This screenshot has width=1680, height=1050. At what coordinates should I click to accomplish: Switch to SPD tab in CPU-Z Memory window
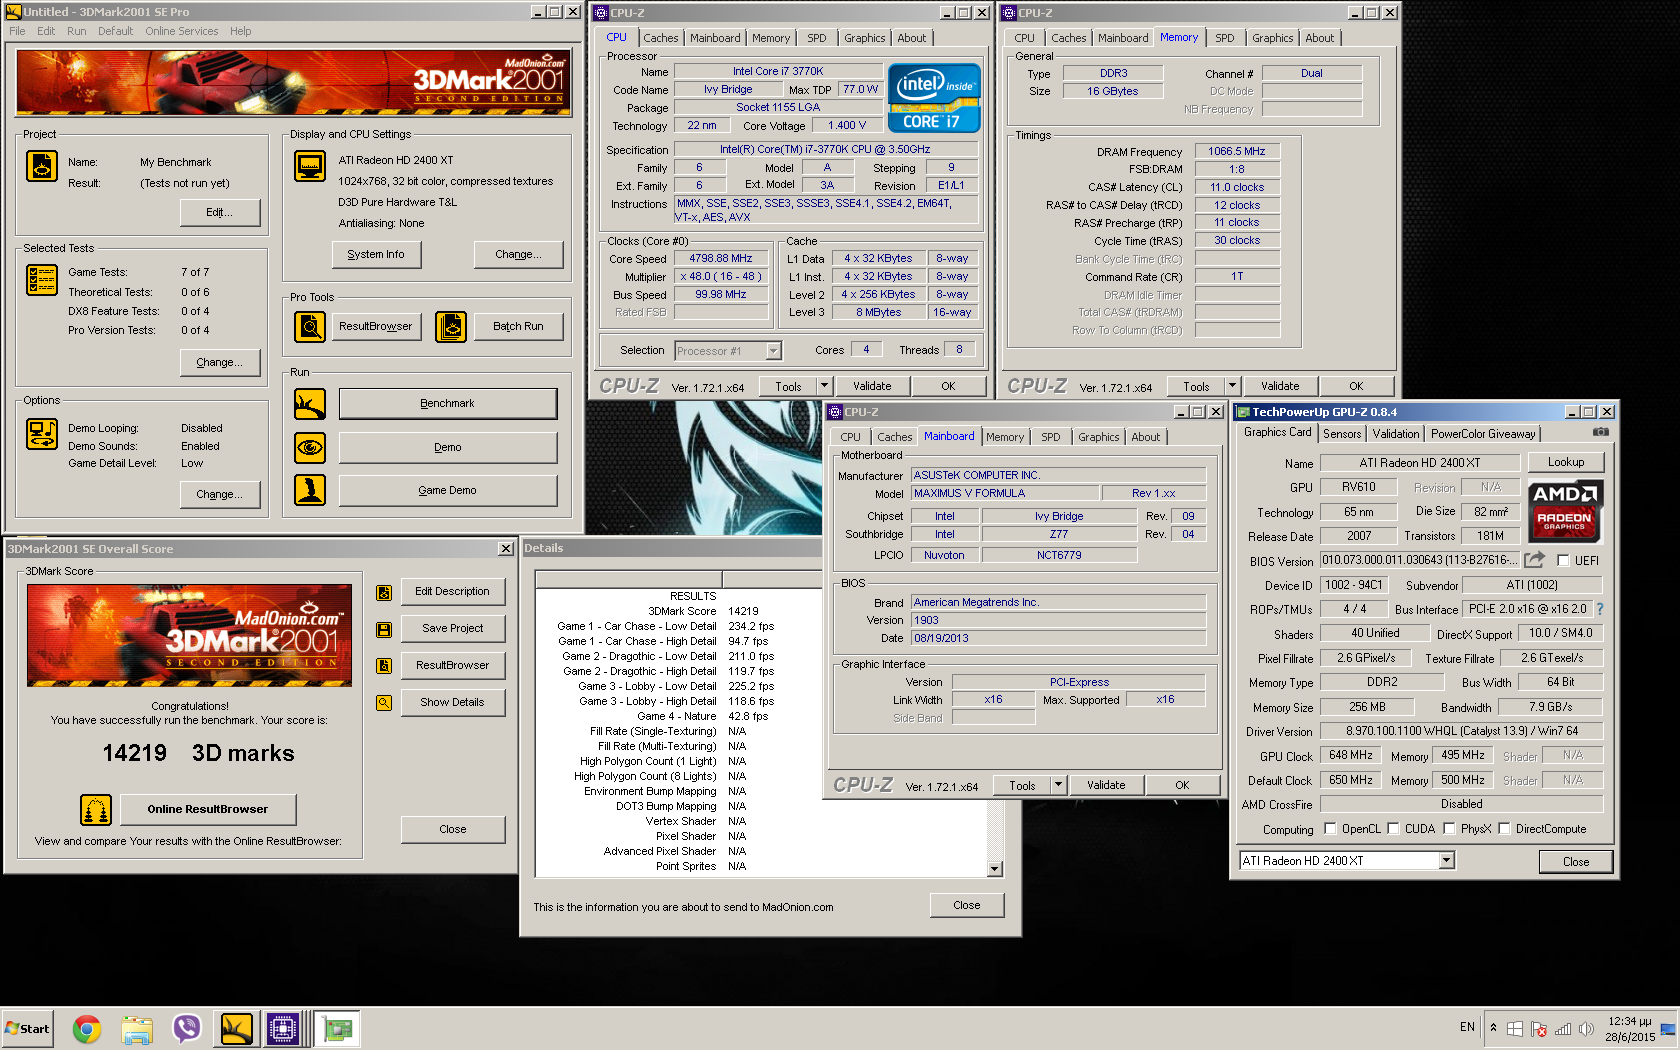pyautogui.click(x=1224, y=38)
